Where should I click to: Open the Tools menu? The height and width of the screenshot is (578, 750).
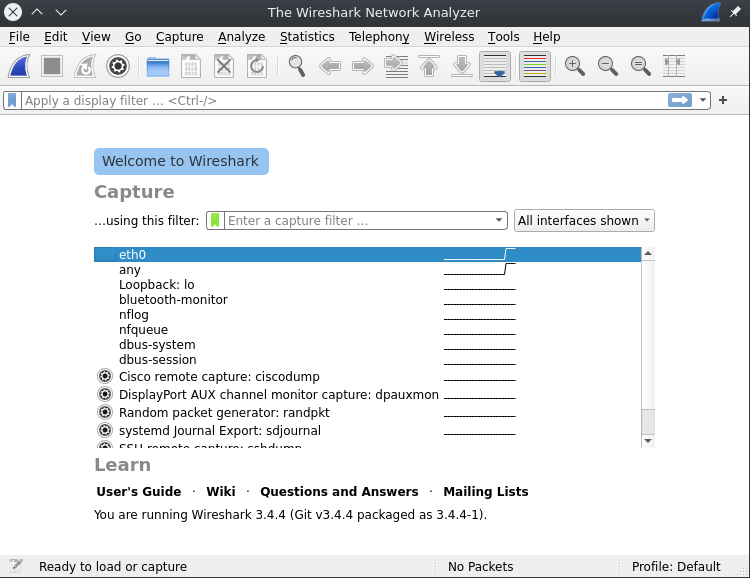tap(504, 37)
